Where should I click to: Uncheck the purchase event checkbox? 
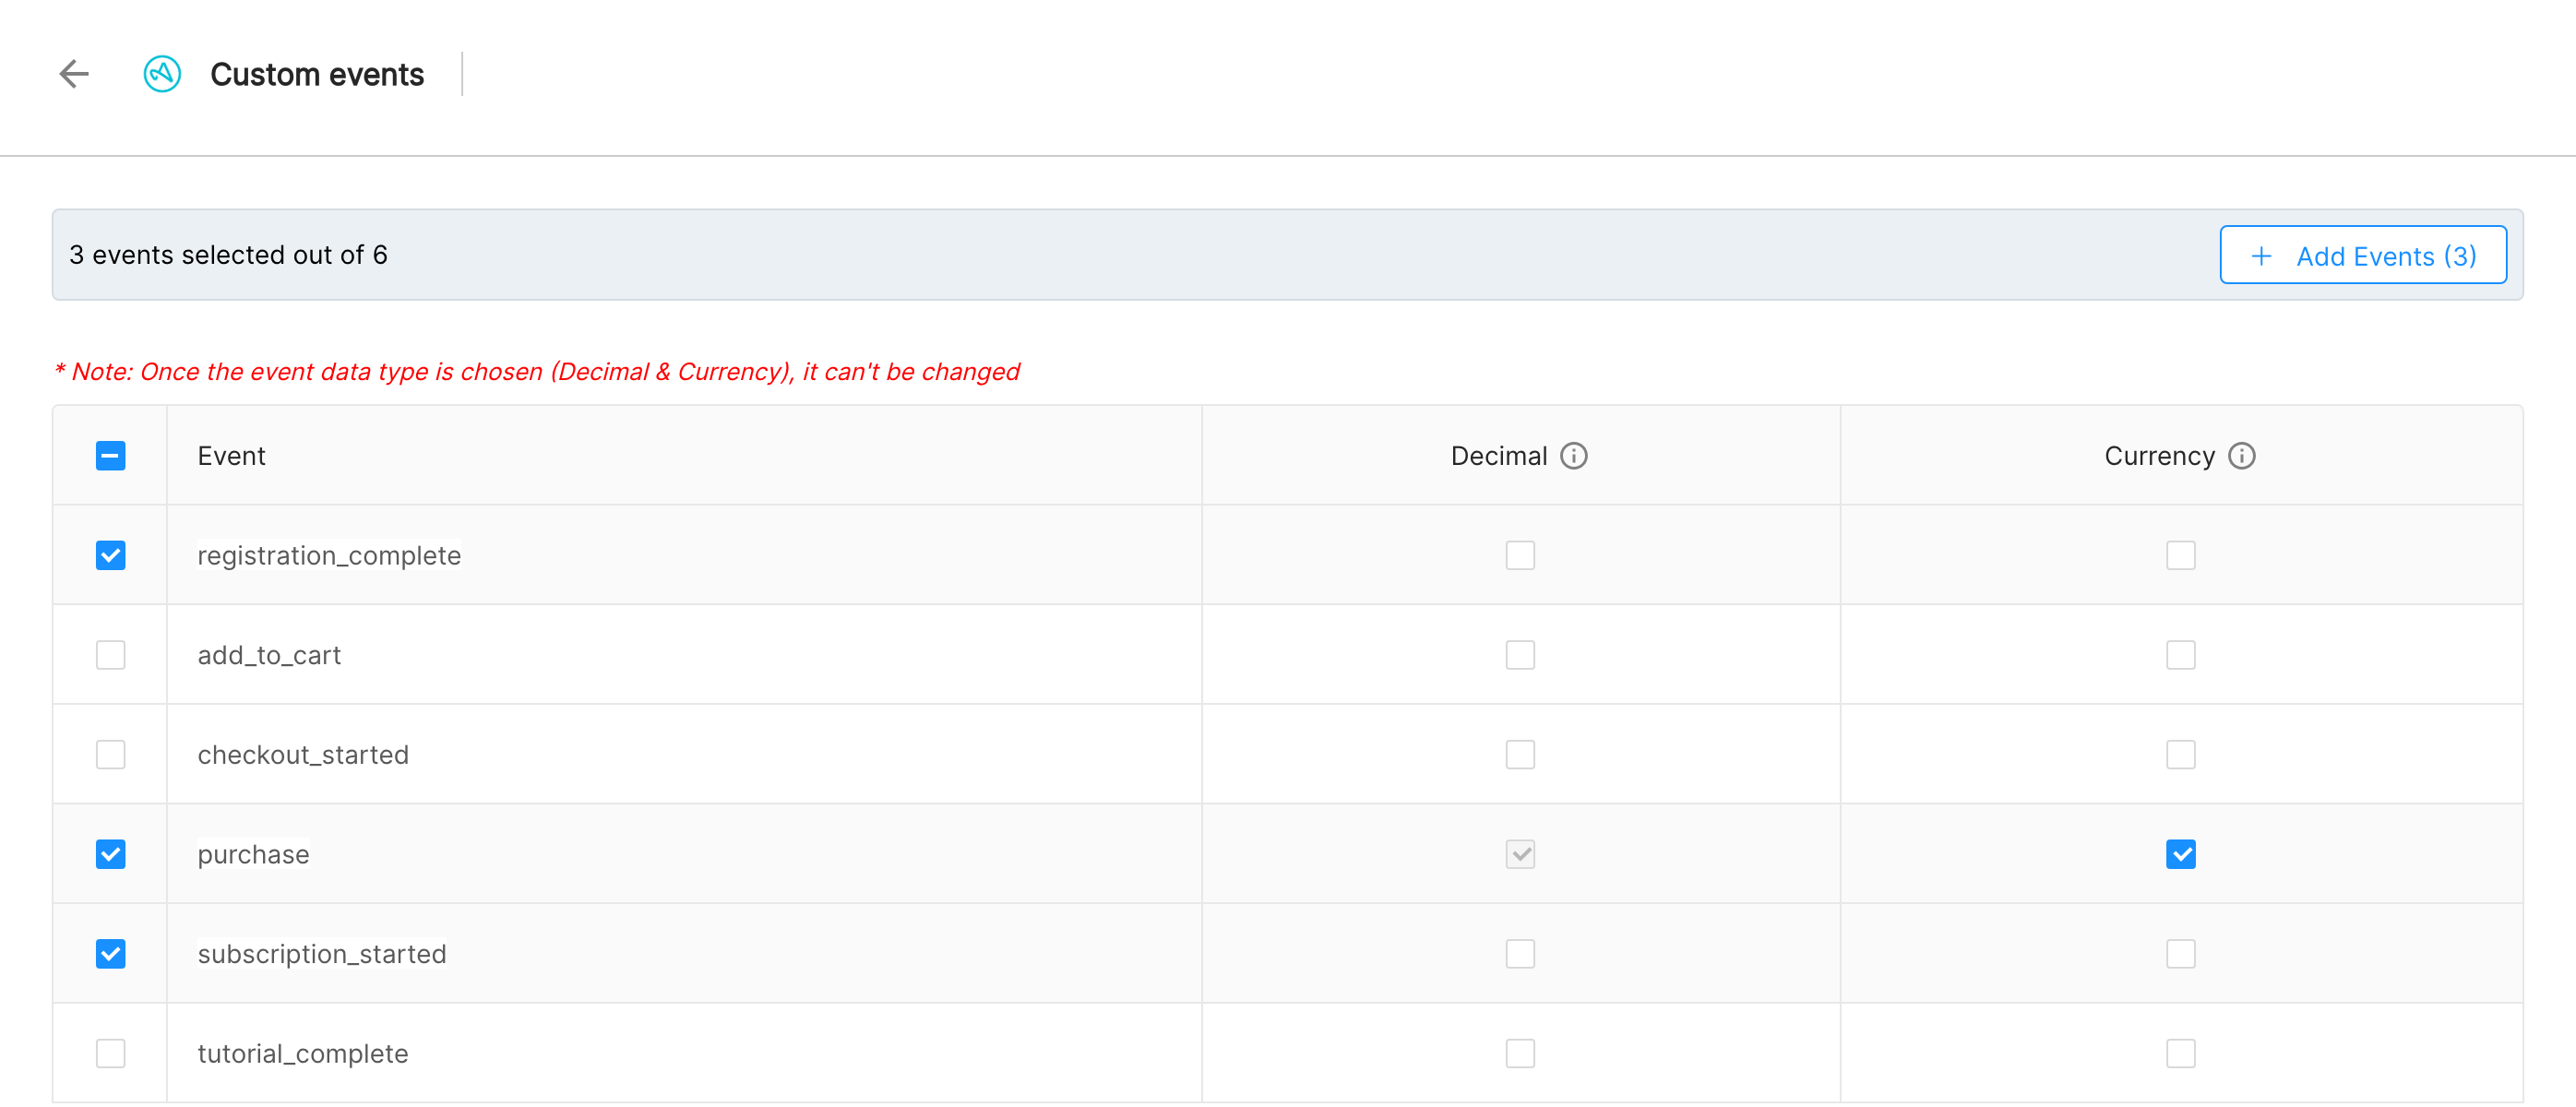[x=111, y=854]
